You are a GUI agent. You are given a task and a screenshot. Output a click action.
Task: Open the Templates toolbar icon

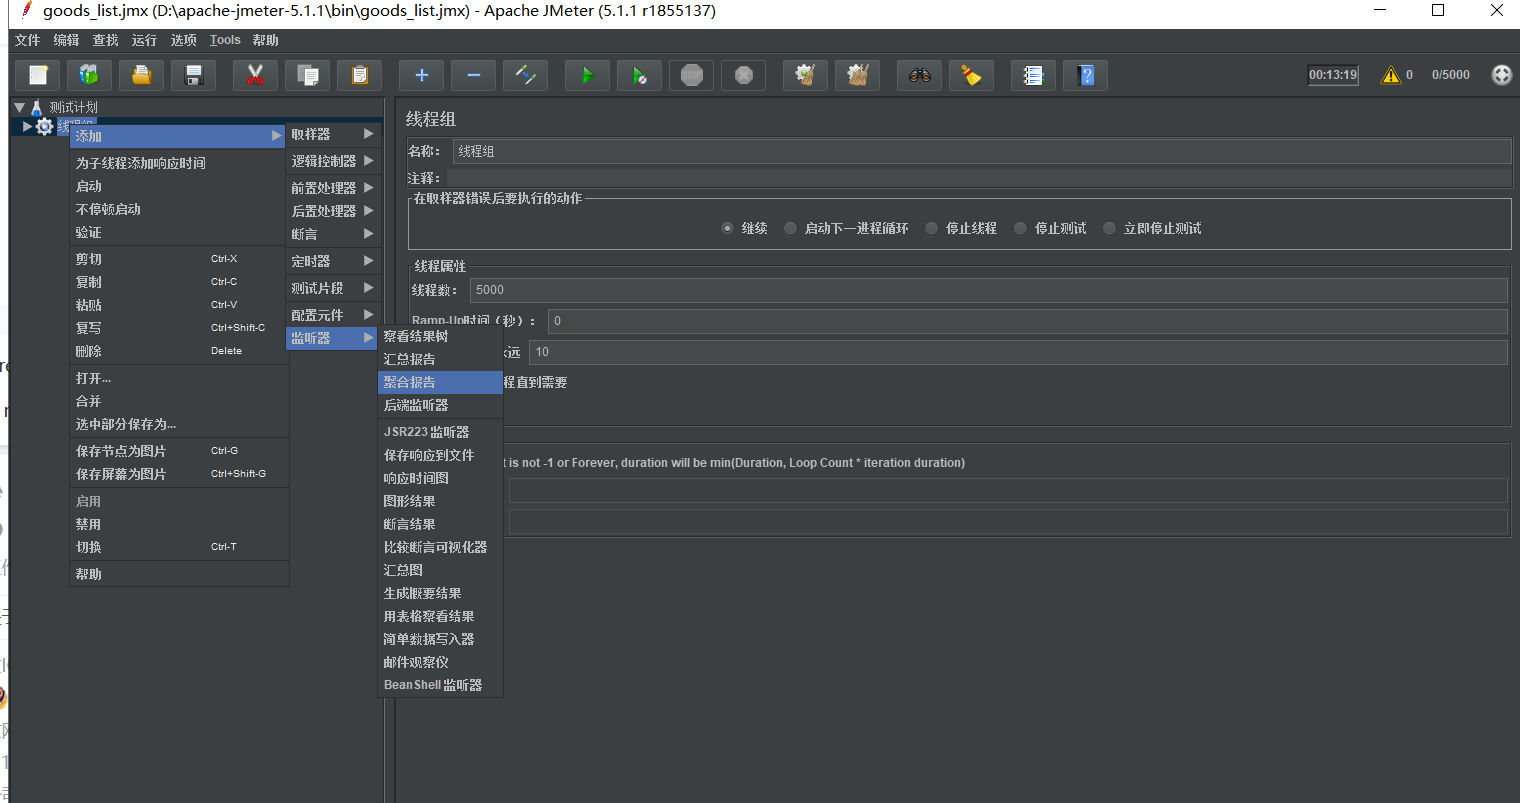[90, 75]
